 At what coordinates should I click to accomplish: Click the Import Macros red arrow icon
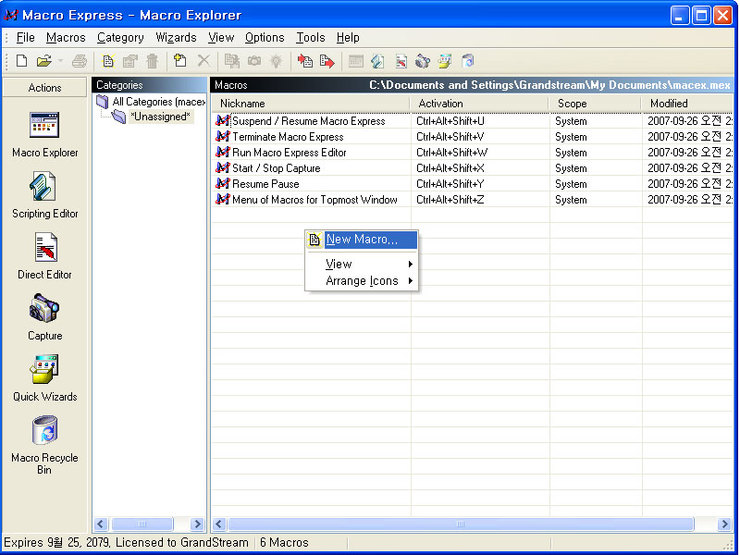[x=305, y=61]
